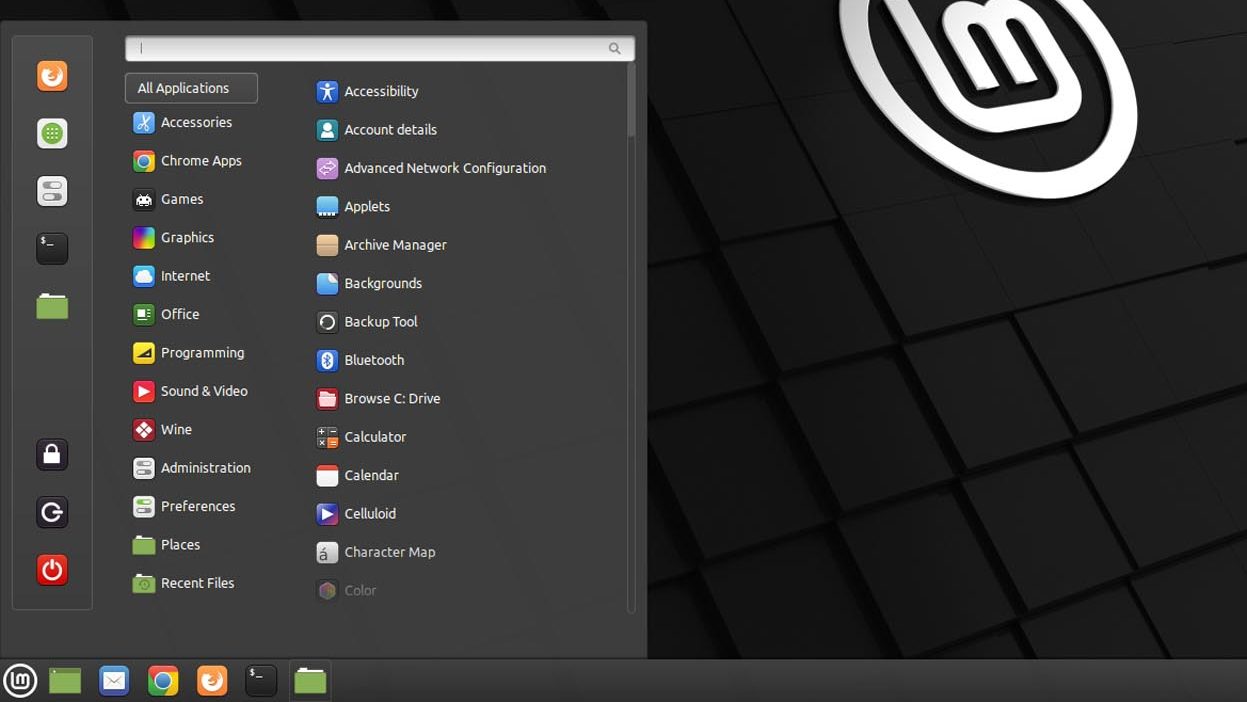This screenshot has height=702, width=1247.
Task: Show All Applications
Action: click(190, 88)
